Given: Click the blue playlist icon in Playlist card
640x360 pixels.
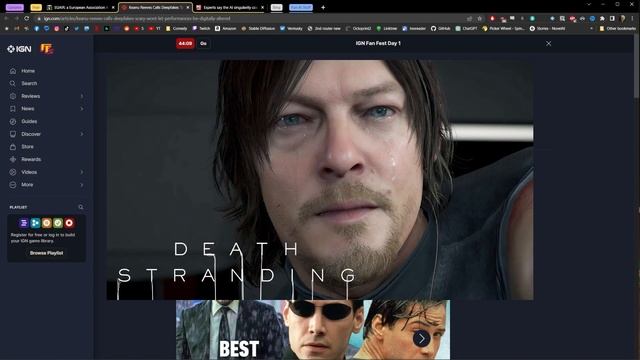Looking at the screenshot, I should 35,223.
